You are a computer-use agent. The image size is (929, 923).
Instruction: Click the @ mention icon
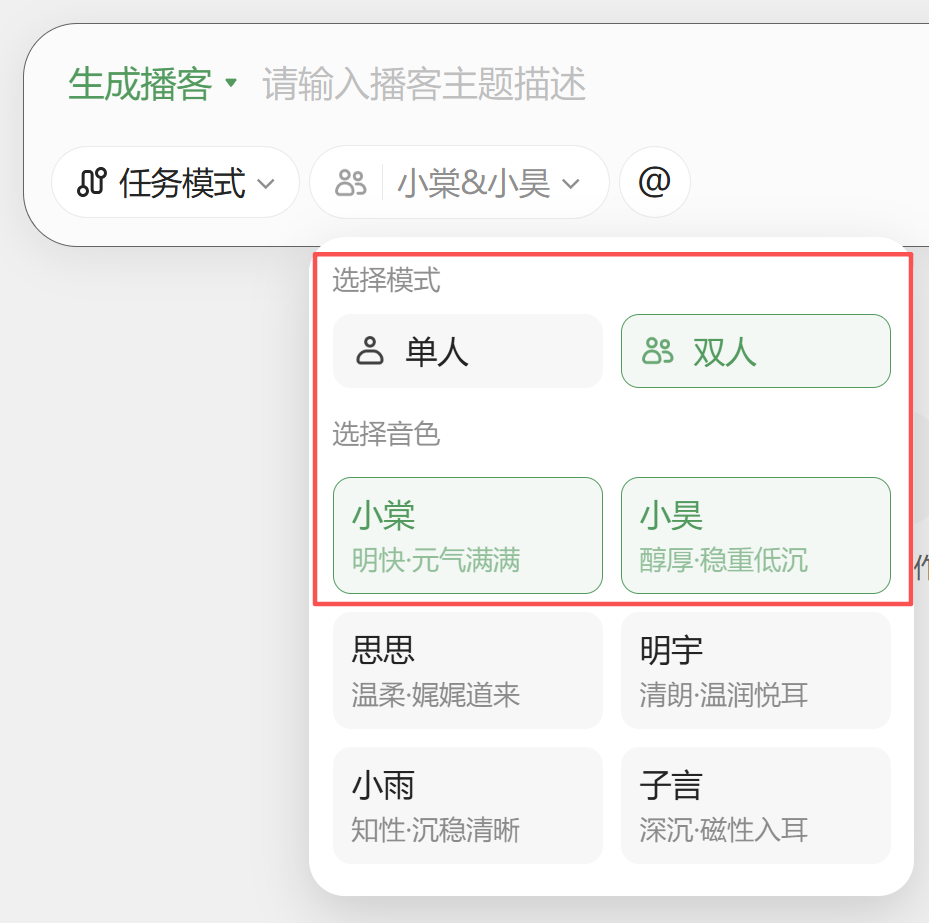tap(654, 182)
